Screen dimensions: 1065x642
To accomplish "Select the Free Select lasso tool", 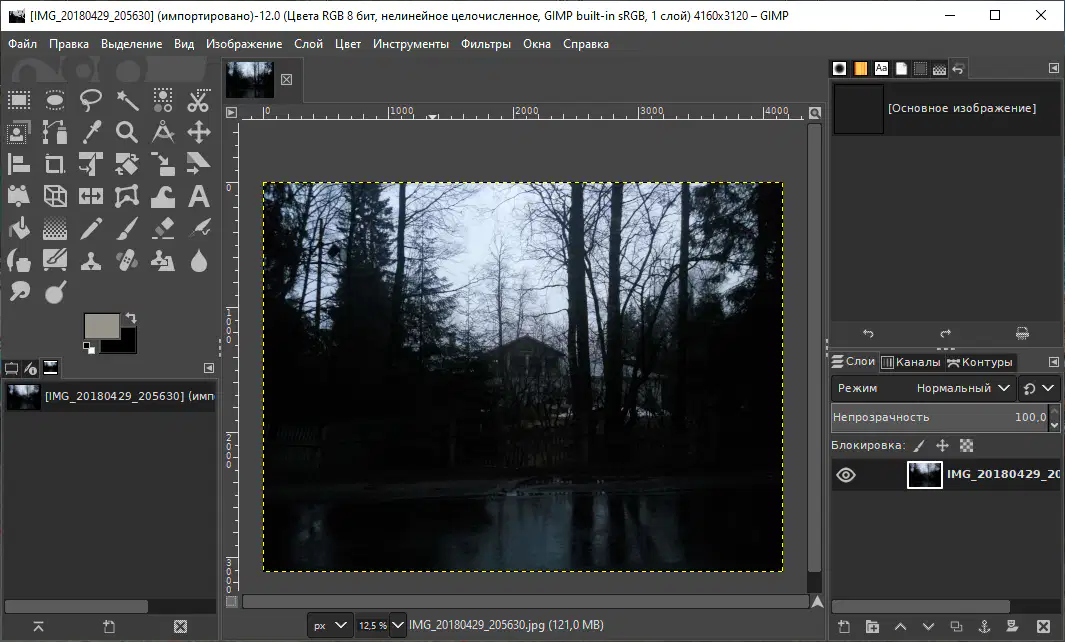I will tap(90, 100).
